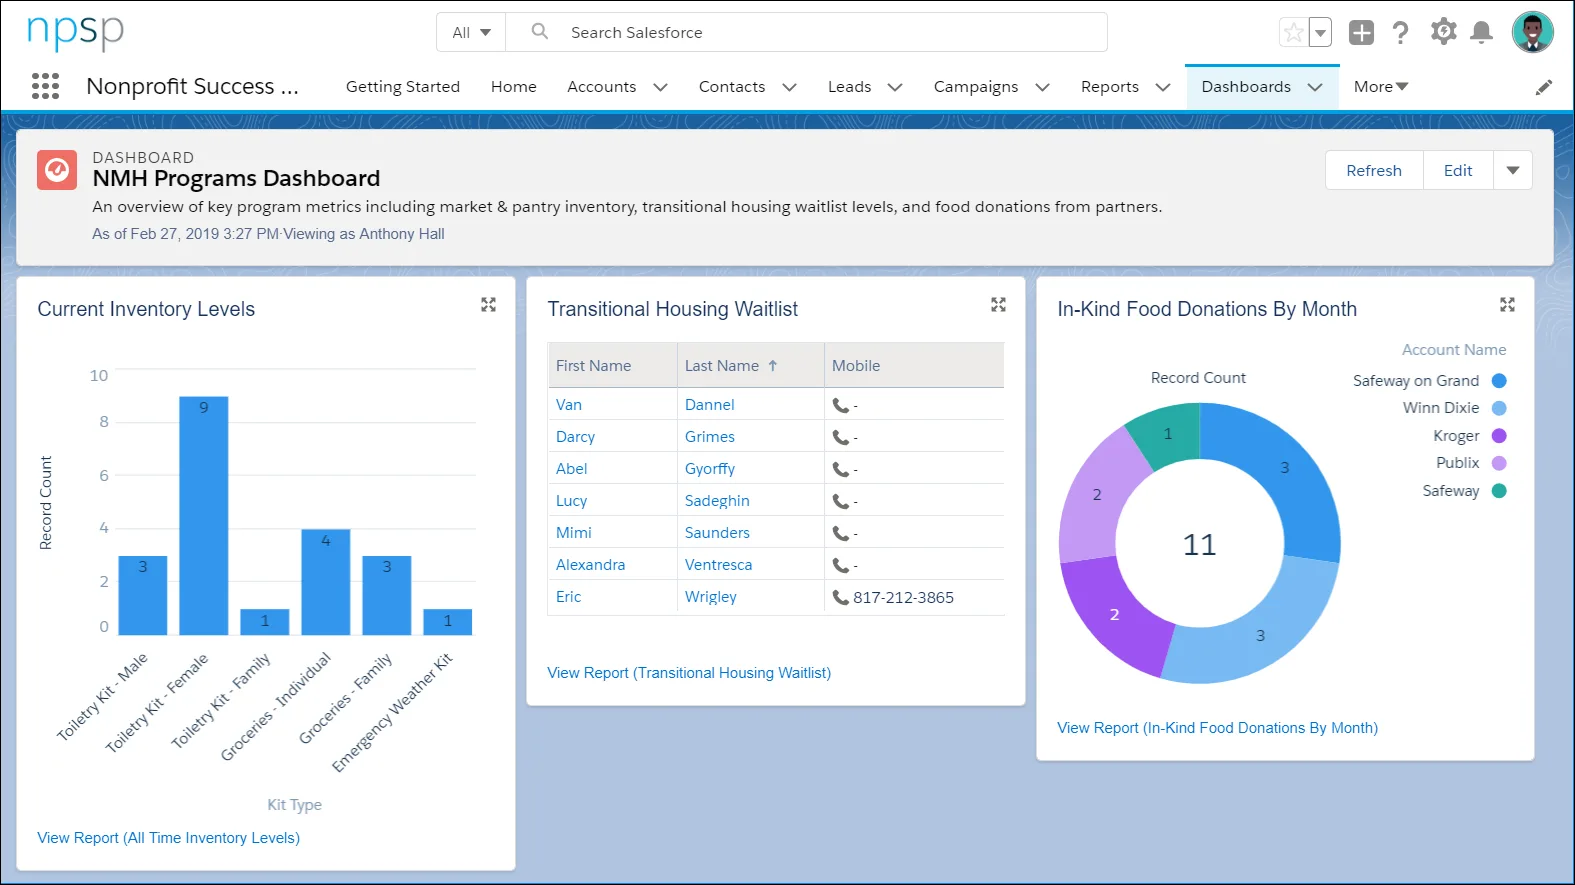Refresh the dashboard
The image size is (1575, 885).
[1374, 170]
